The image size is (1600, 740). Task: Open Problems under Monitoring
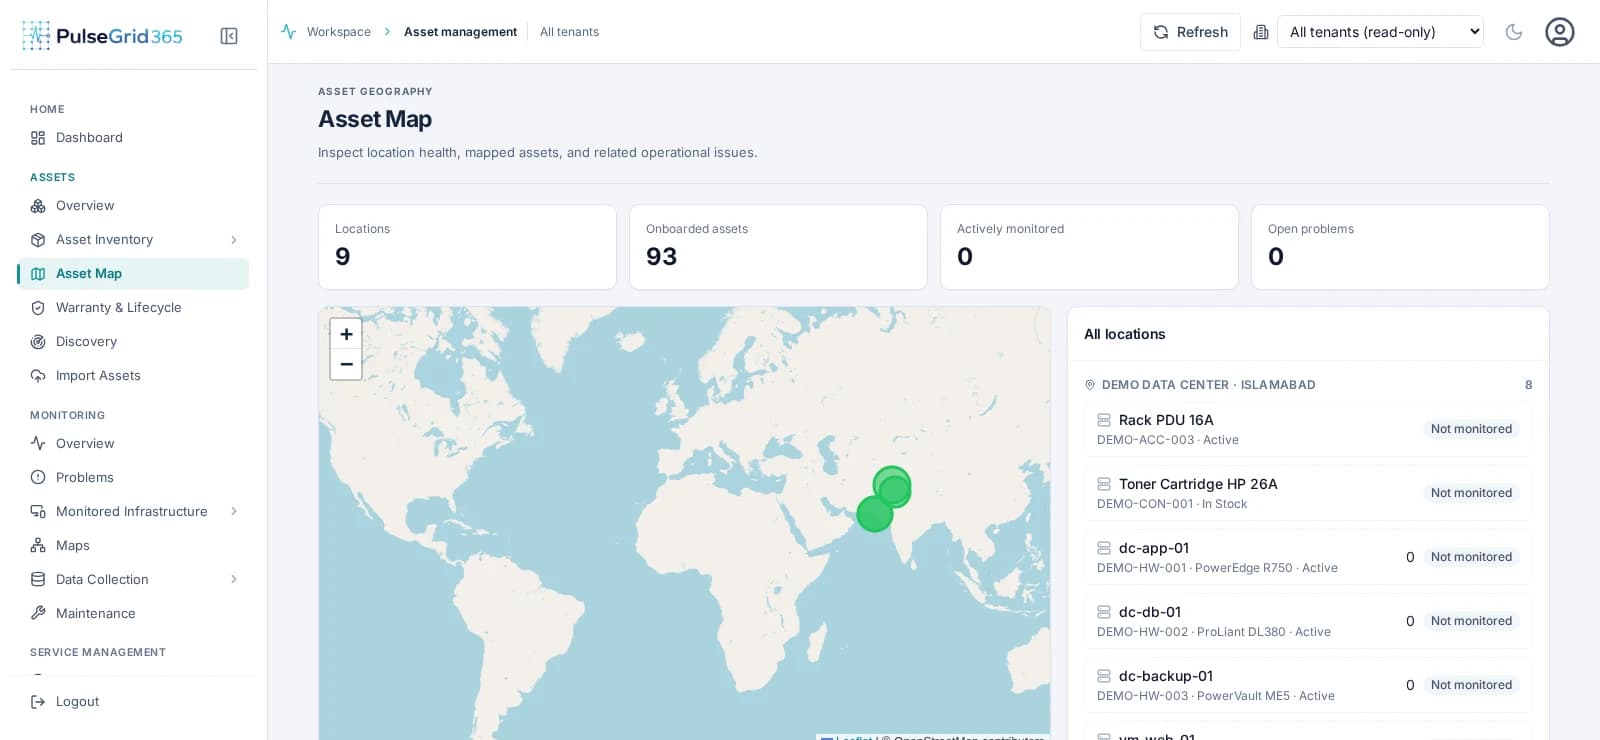point(133,478)
